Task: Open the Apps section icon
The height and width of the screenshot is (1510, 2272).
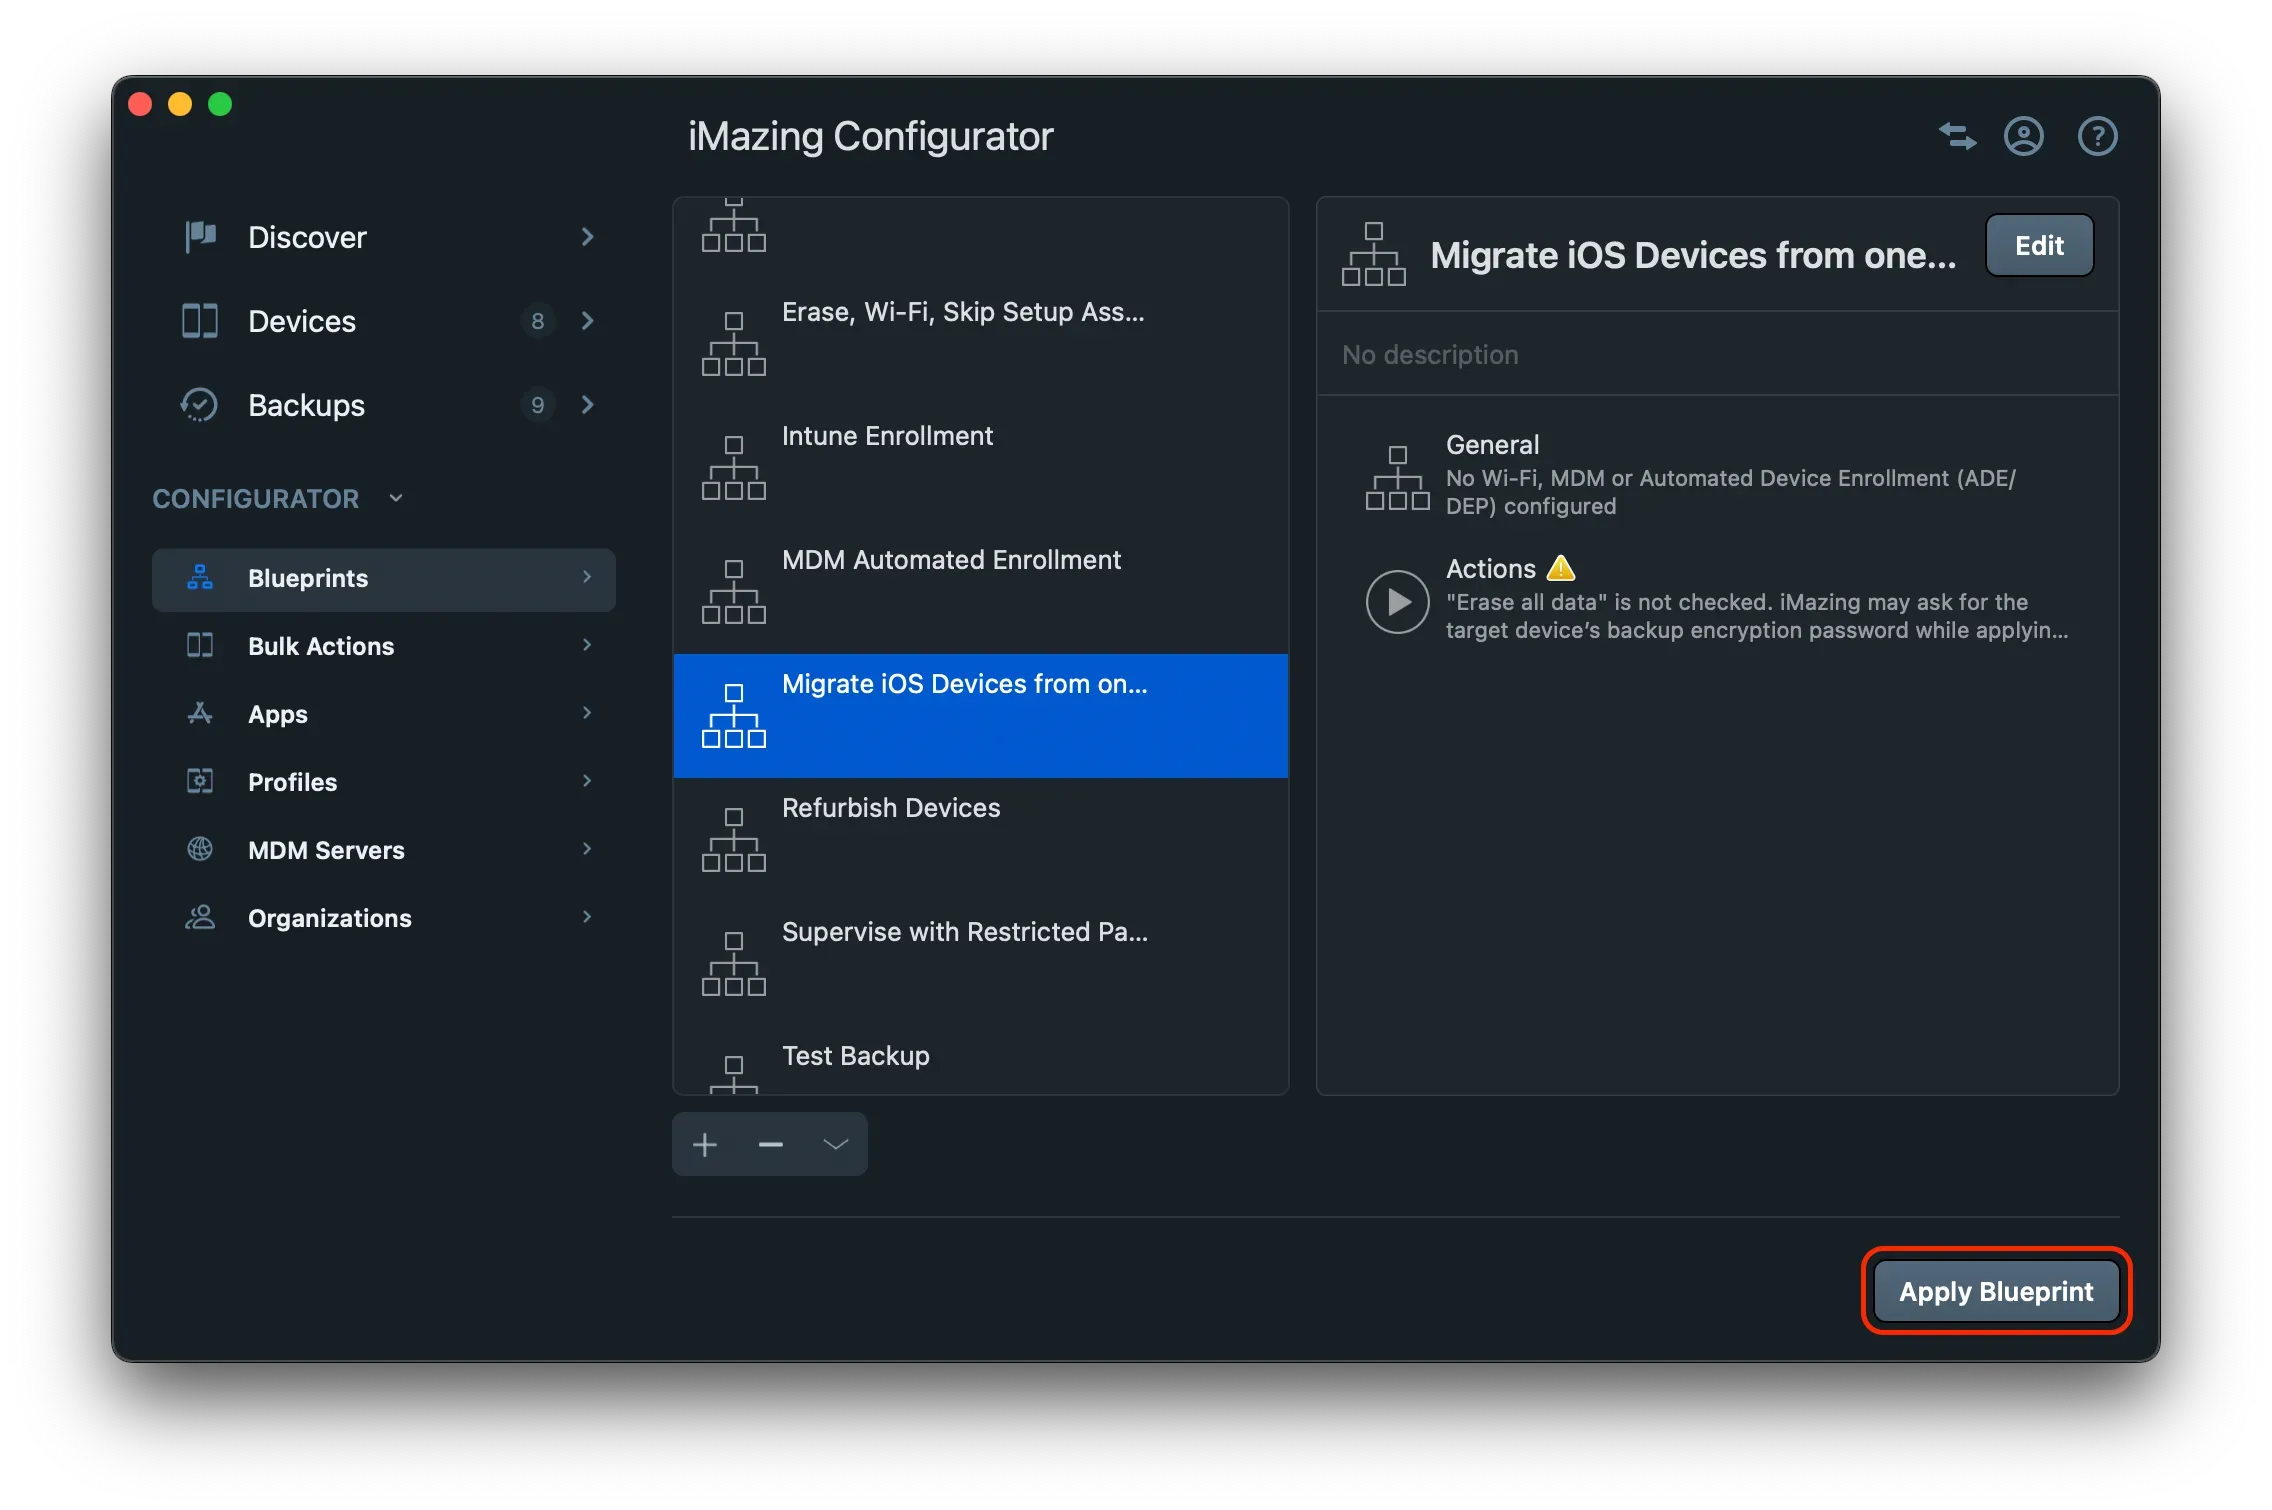Action: pos(199,713)
